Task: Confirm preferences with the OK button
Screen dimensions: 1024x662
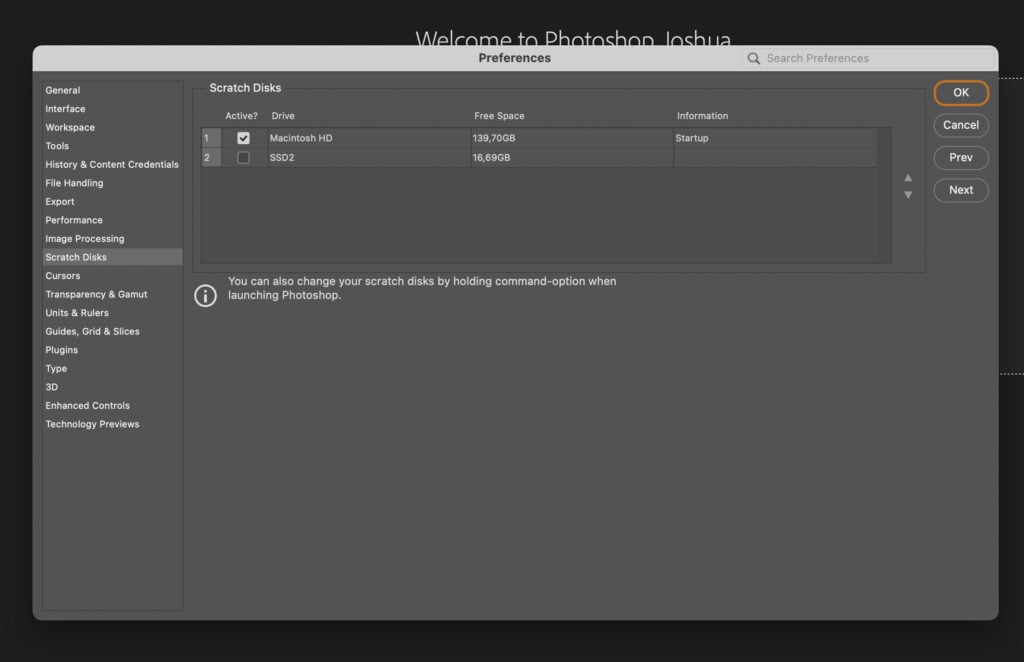Action: 960,92
